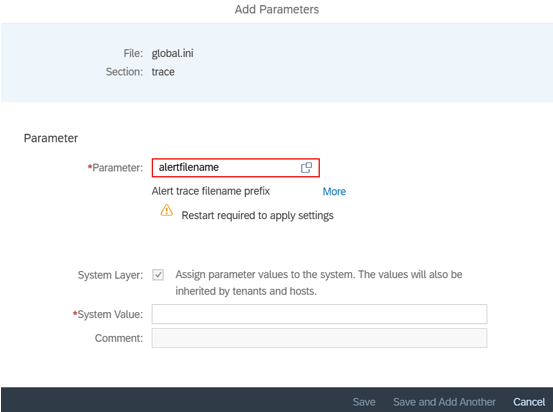Click the 'Assign parameter values' description text

click(319, 283)
